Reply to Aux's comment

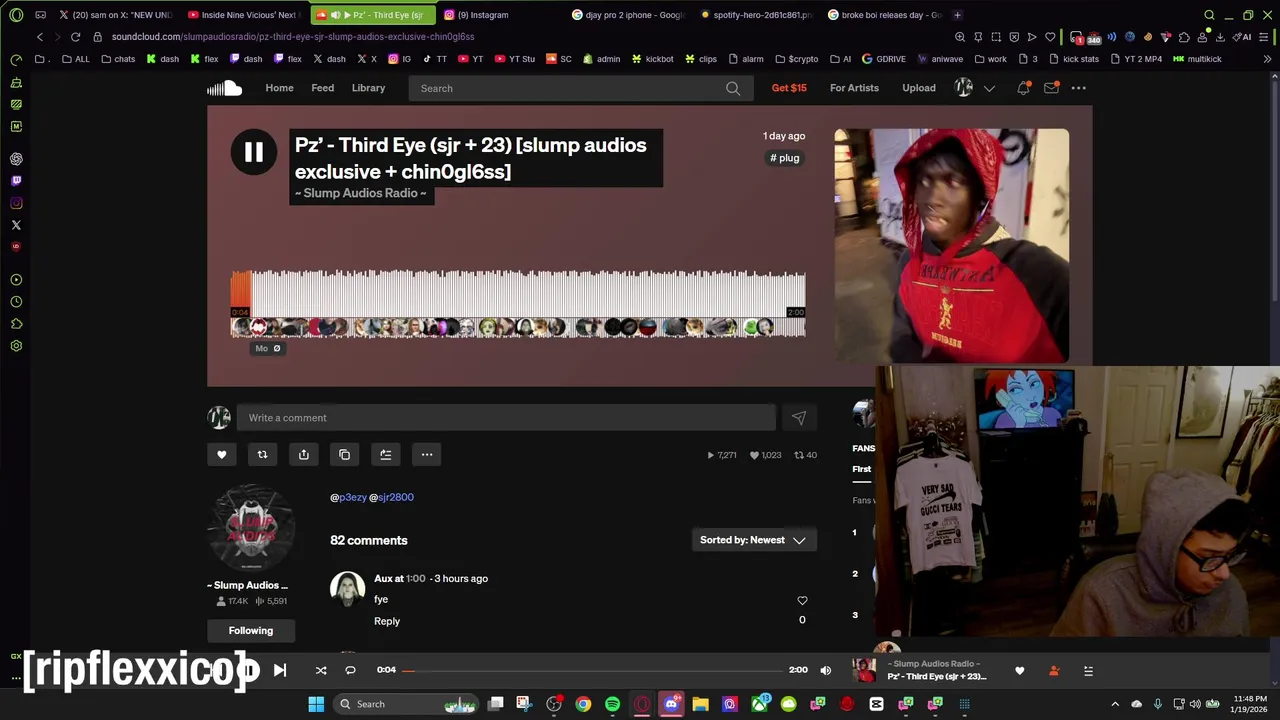coord(387,621)
